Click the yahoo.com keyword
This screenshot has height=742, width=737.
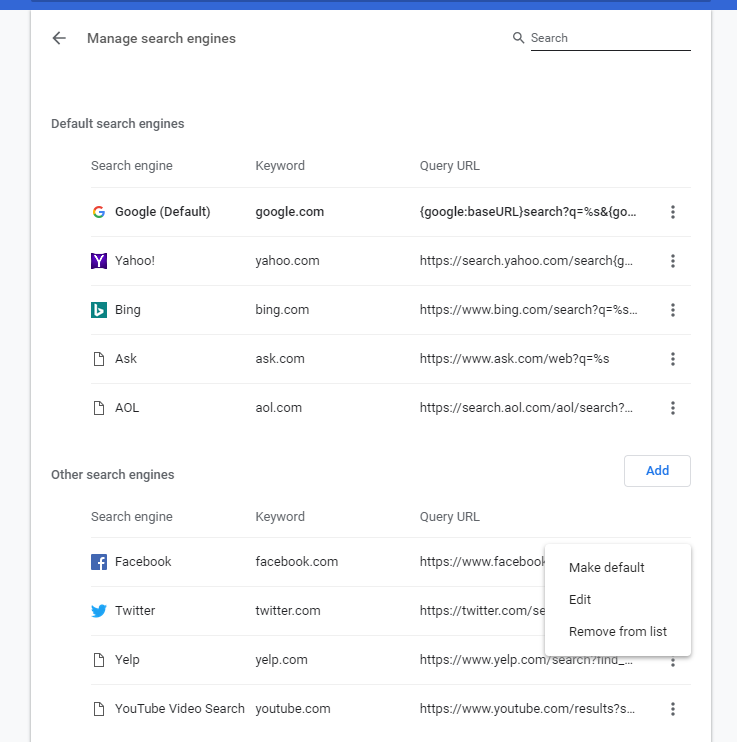point(287,261)
